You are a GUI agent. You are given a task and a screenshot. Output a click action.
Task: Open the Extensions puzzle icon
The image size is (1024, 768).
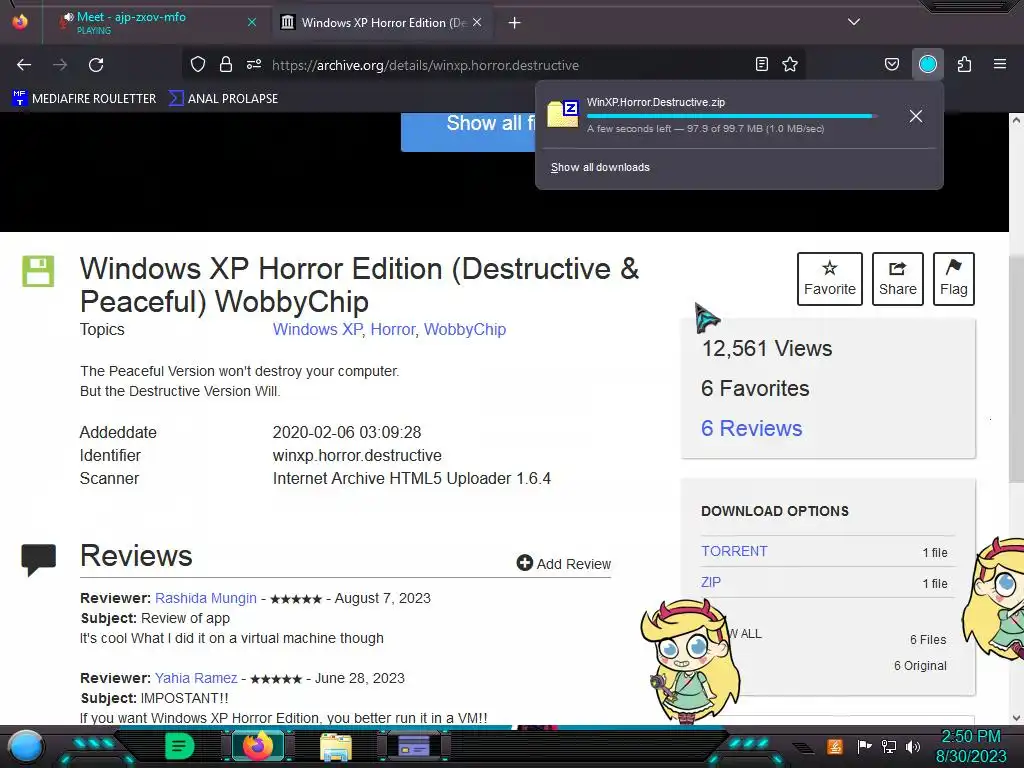point(965,65)
